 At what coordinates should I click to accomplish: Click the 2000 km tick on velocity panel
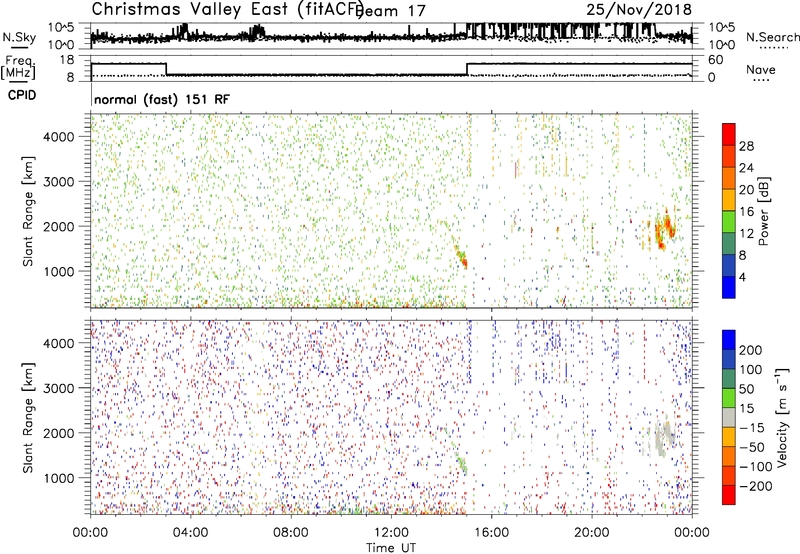pos(59,433)
